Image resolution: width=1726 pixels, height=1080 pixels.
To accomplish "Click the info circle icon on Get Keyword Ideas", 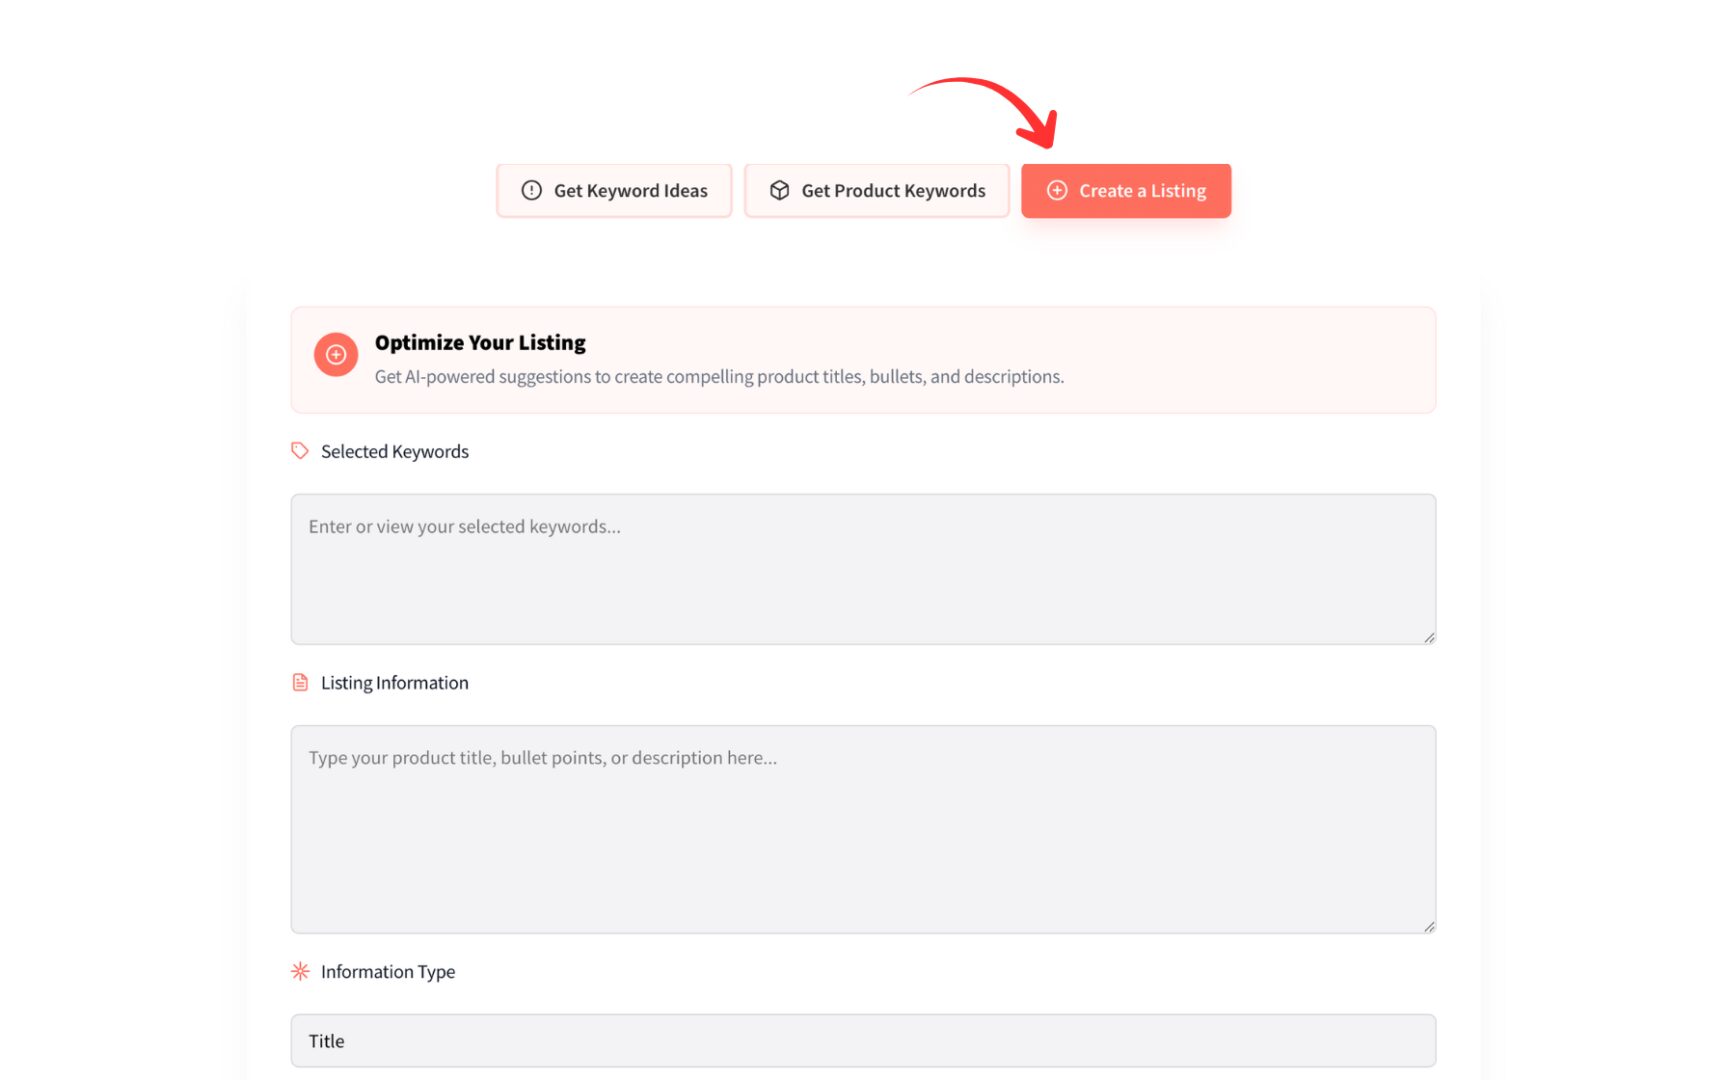I will point(531,190).
